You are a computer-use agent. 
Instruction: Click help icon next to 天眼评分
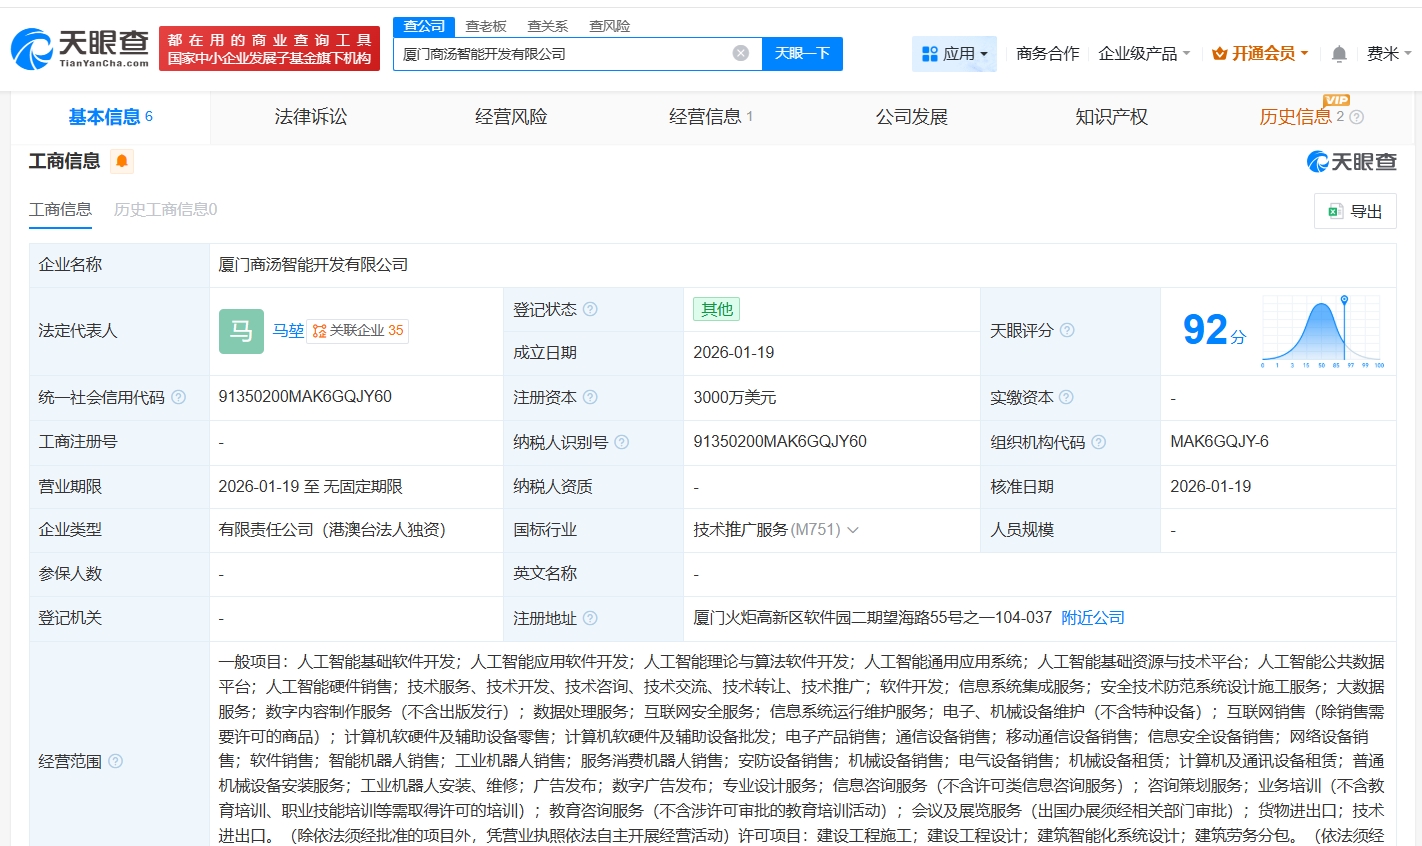click(x=1067, y=330)
